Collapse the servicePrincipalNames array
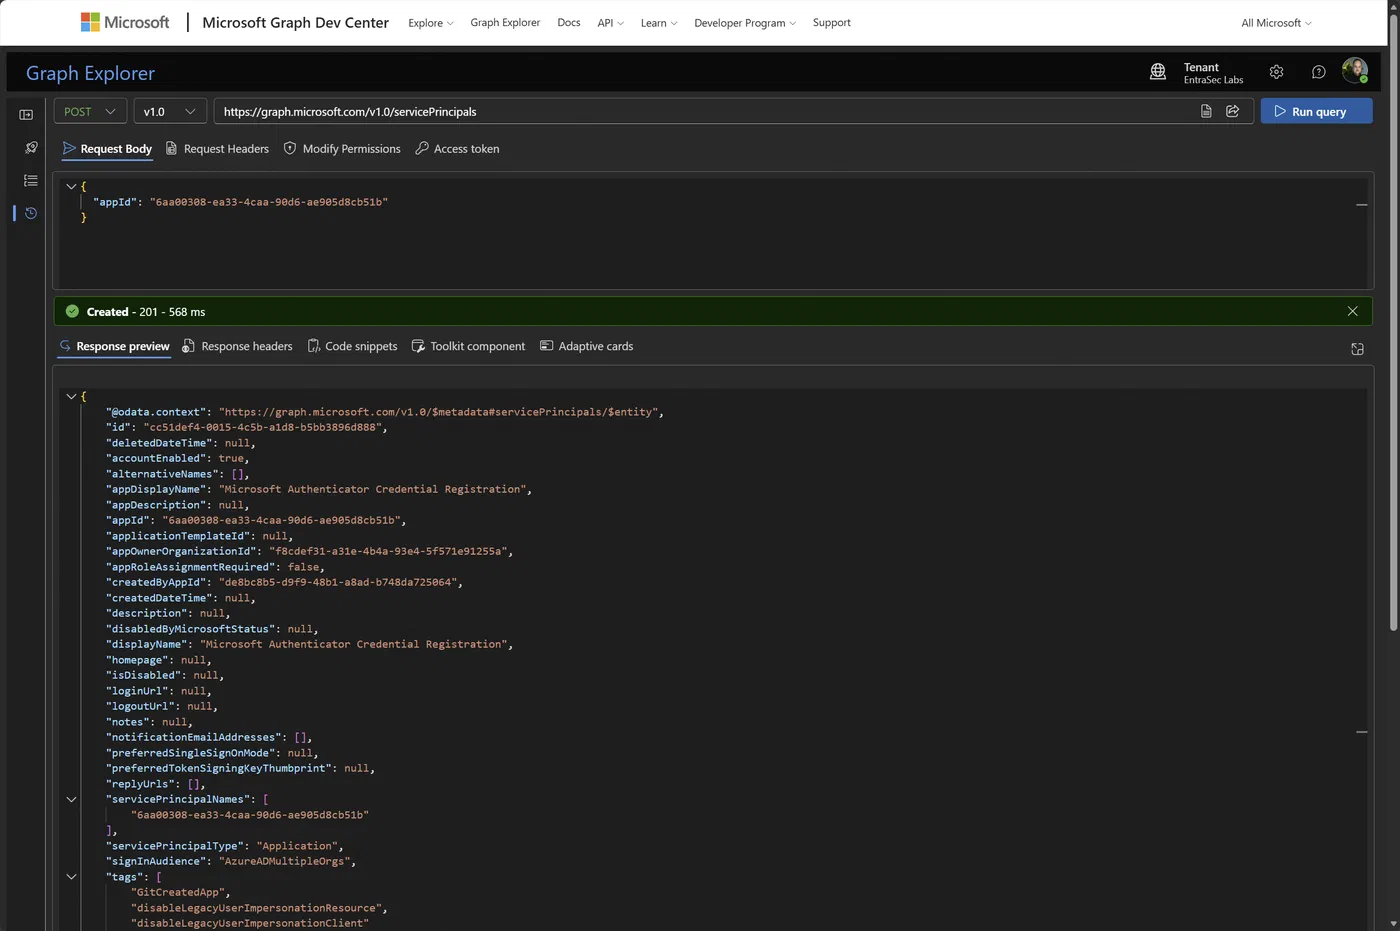The image size is (1400, 931). point(71,799)
